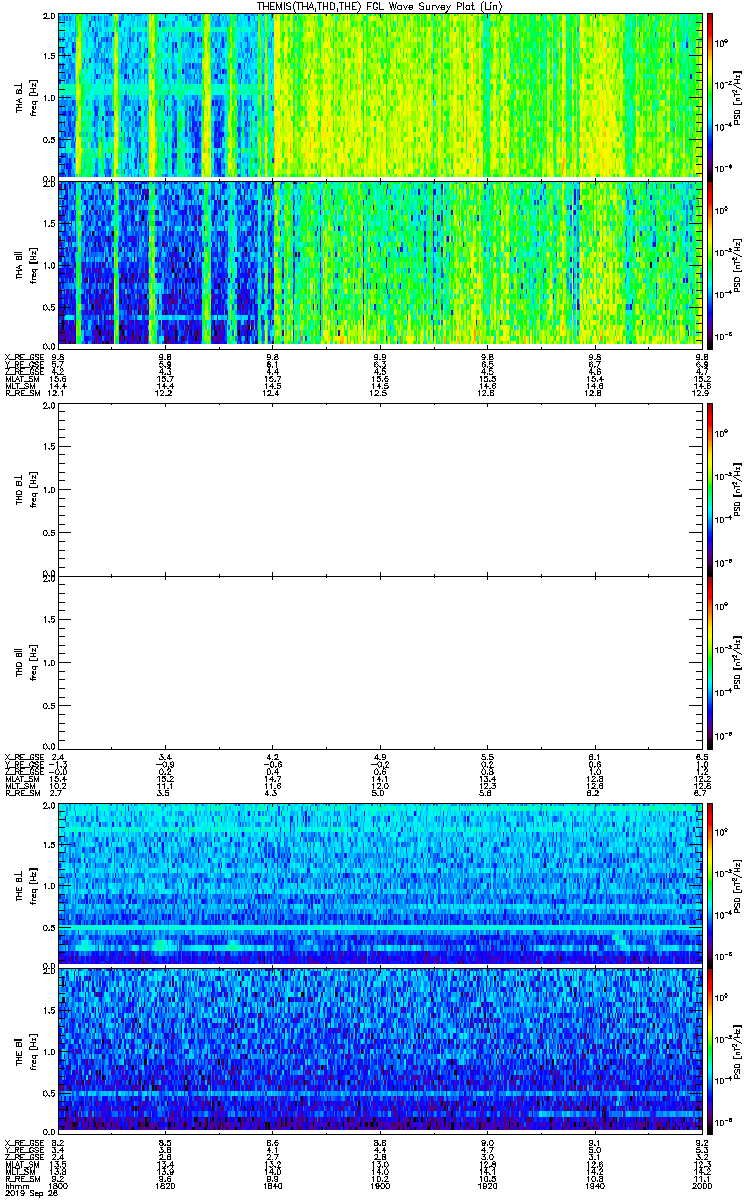Select the THA B-parallel spectrogram panel
The image size is (750, 1200).
[x=381, y=264]
